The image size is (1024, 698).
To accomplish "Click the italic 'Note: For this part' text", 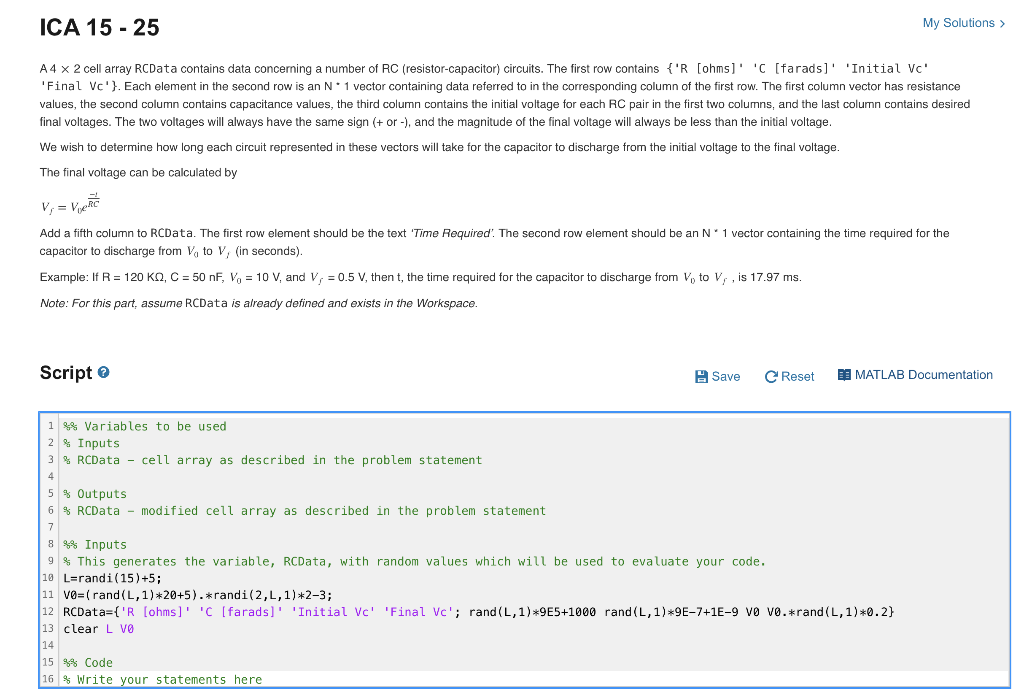I will 259,304.
